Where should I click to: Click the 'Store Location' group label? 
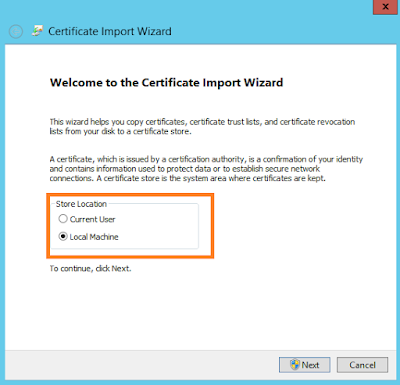pos(81,204)
